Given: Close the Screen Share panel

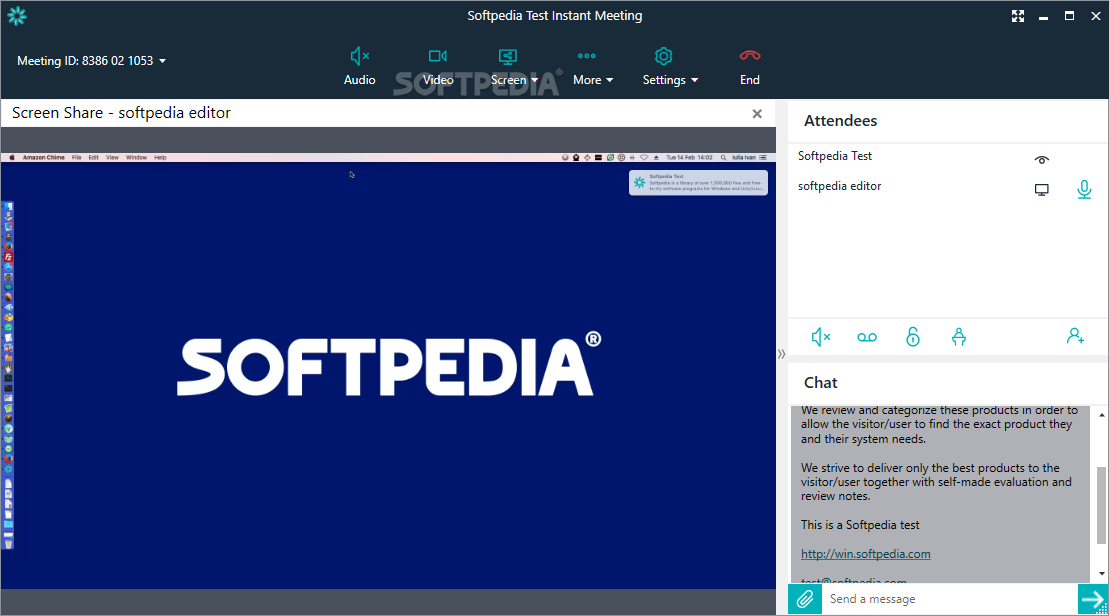Looking at the screenshot, I should (x=757, y=114).
